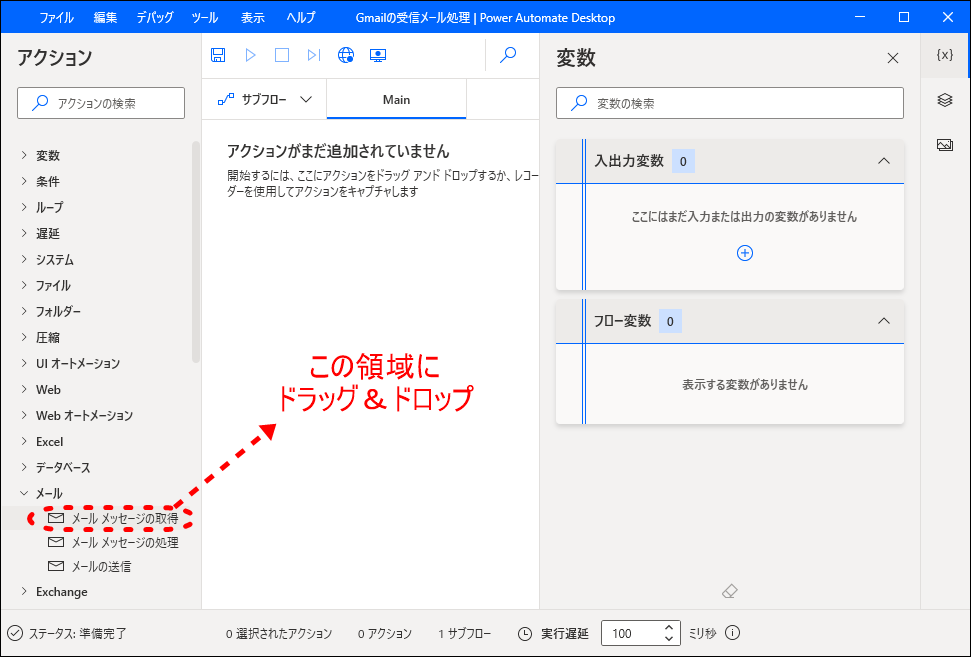Open the サブフロー dropdown
The height and width of the screenshot is (657, 971).
coord(264,100)
